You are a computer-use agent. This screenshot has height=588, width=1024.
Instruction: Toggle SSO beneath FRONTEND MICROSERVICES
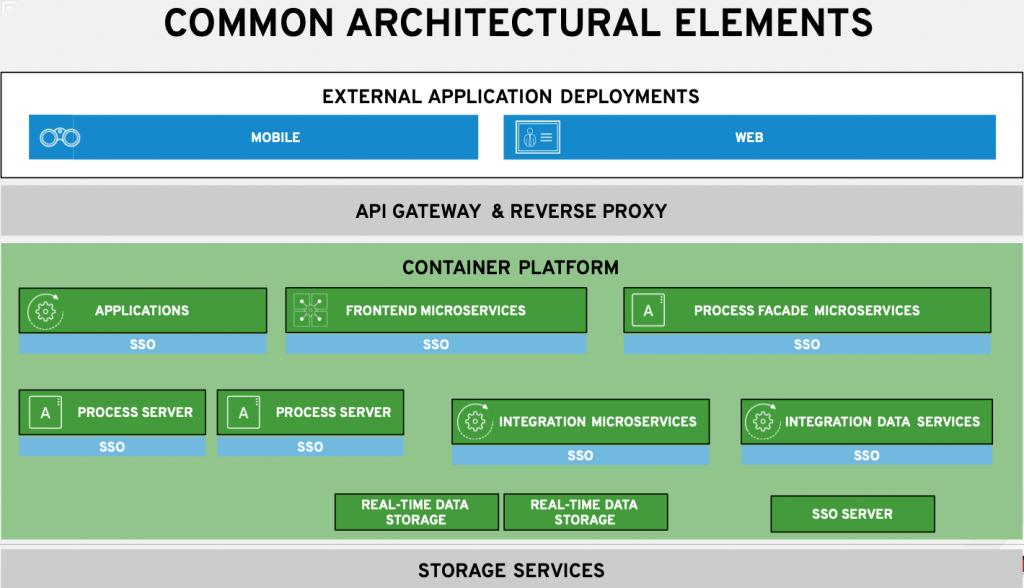(x=435, y=344)
